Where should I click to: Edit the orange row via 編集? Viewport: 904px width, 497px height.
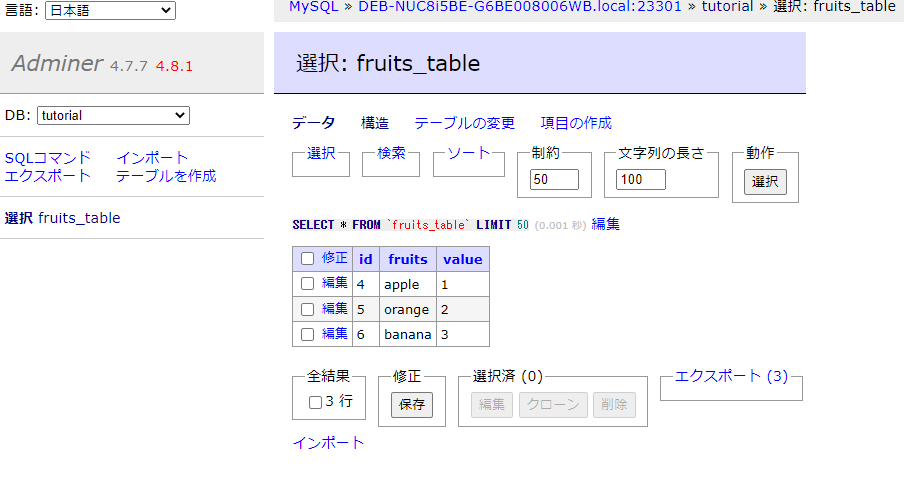(335, 309)
